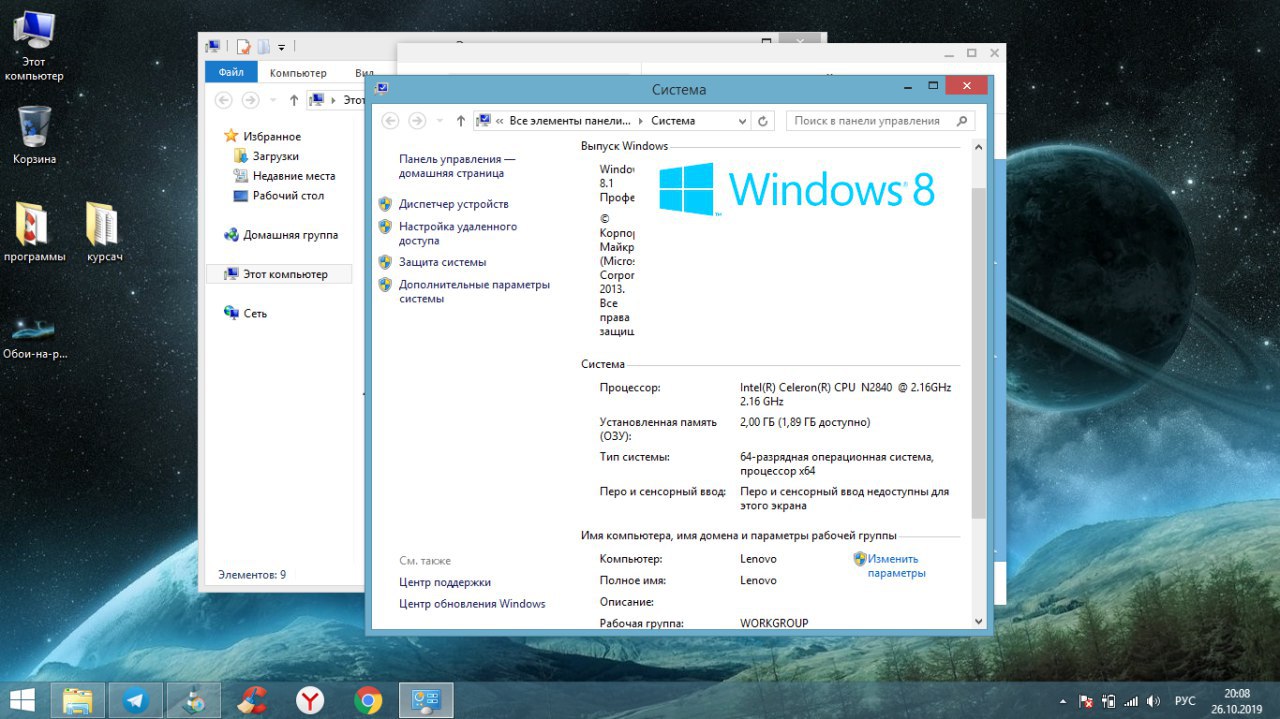The image size is (1280, 719).
Task: Open the Explorer quick access toolbar dropdown
Action: tap(282, 47)
